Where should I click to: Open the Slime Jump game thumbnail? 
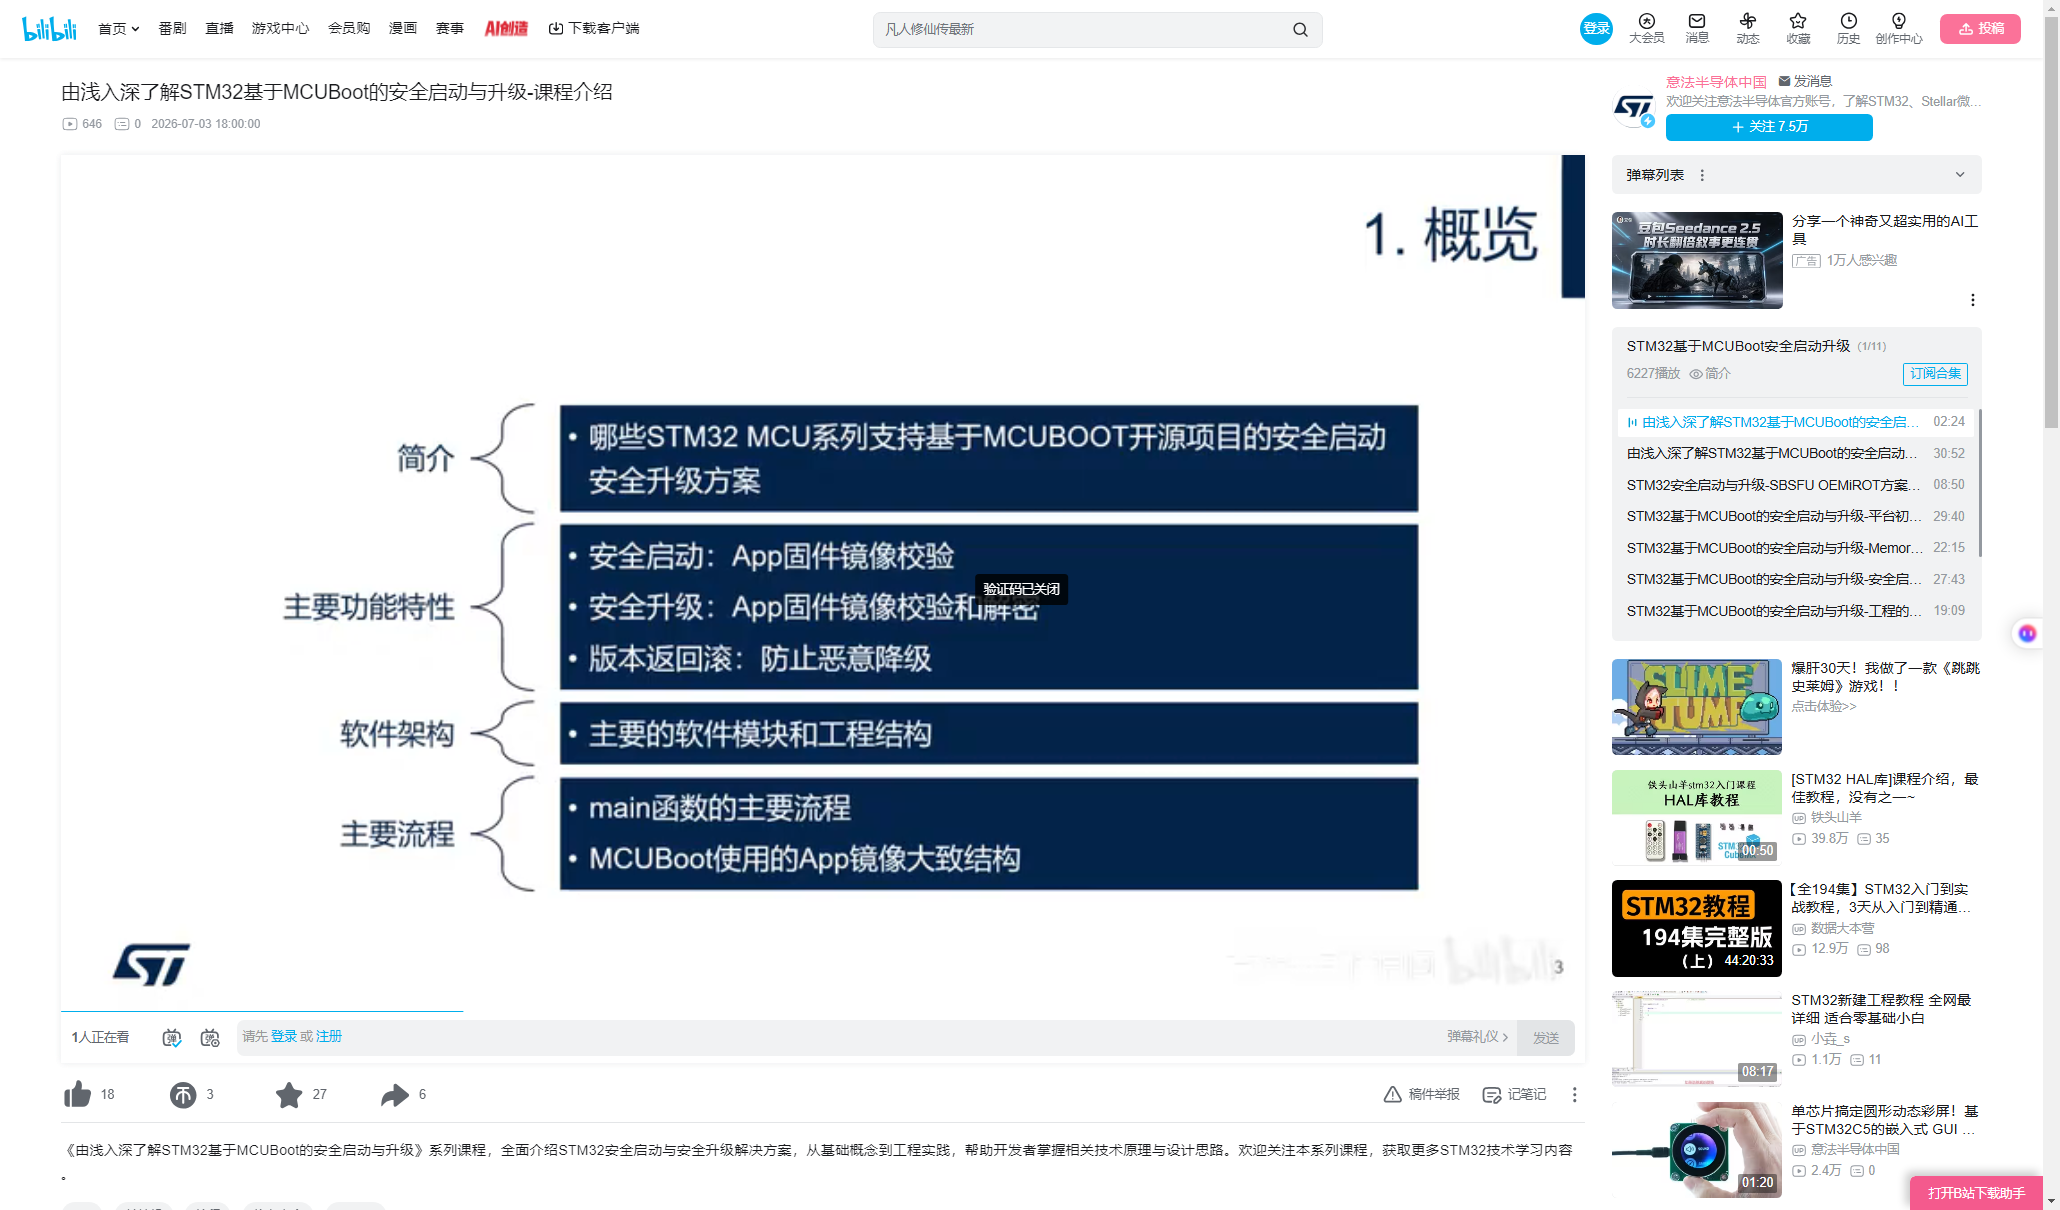click(1697, 707)
